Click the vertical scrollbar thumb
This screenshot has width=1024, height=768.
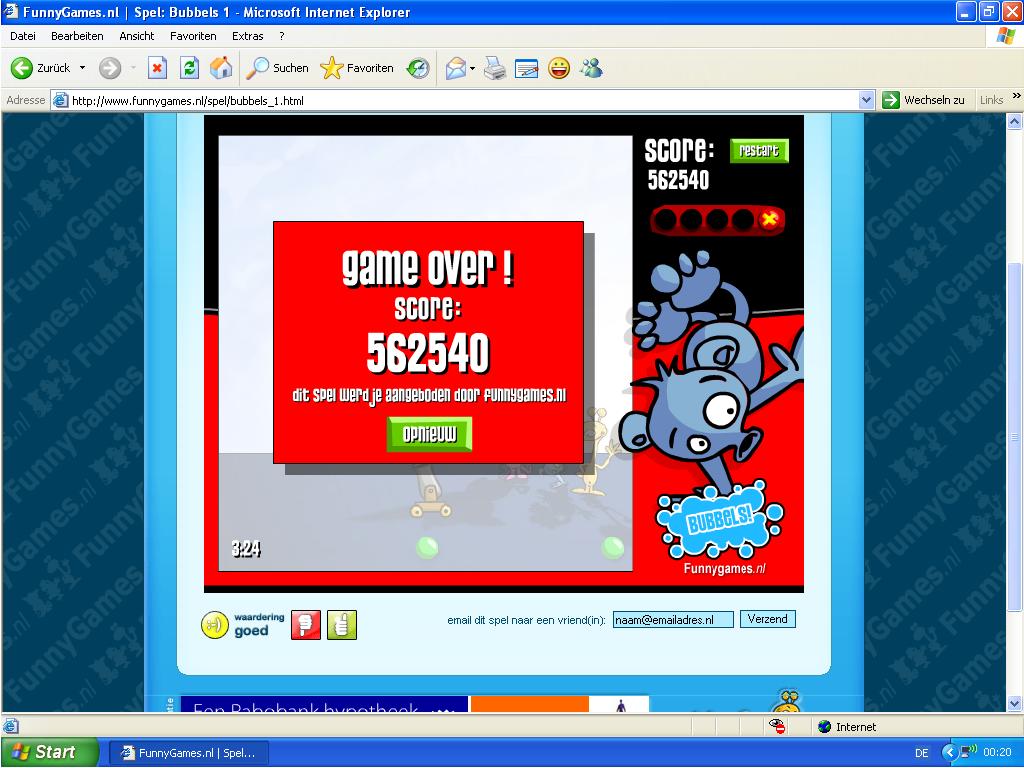(x=1014, y=436)
